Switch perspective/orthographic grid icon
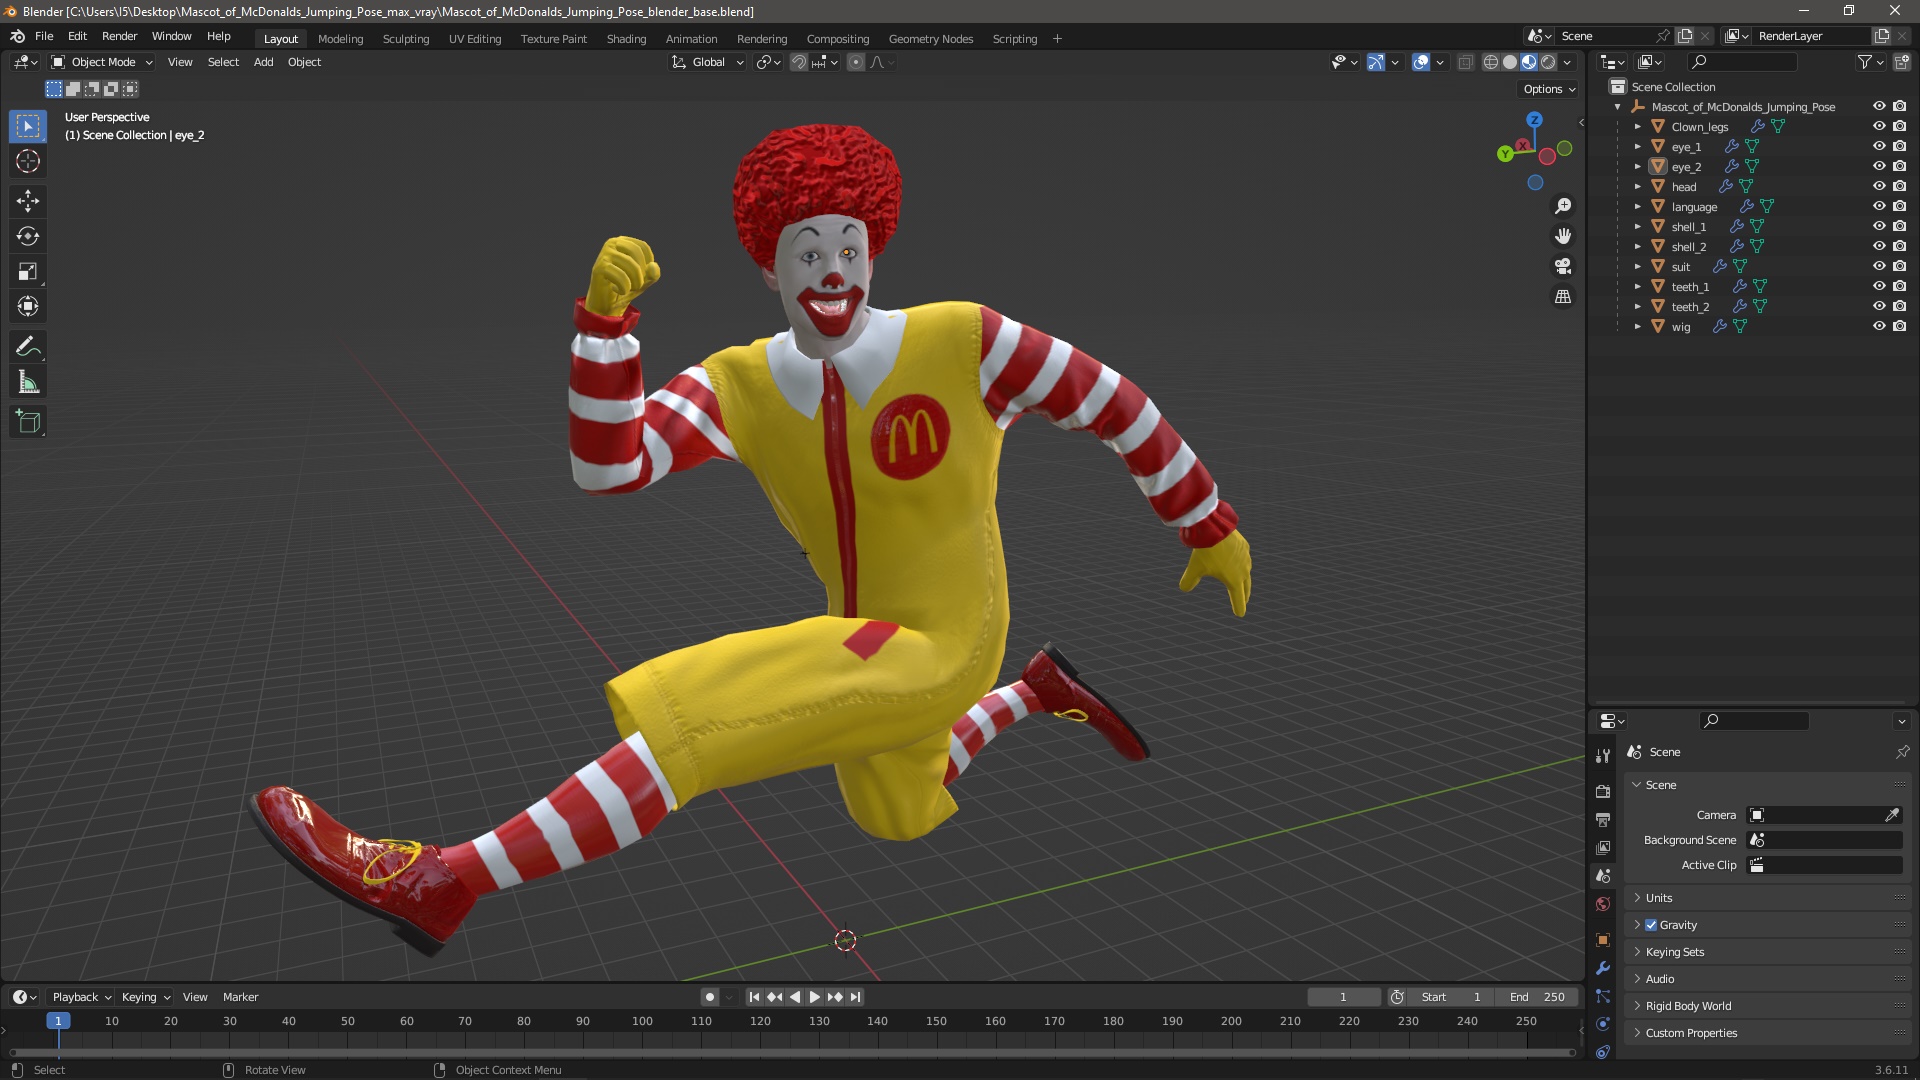 (1563, 297)
